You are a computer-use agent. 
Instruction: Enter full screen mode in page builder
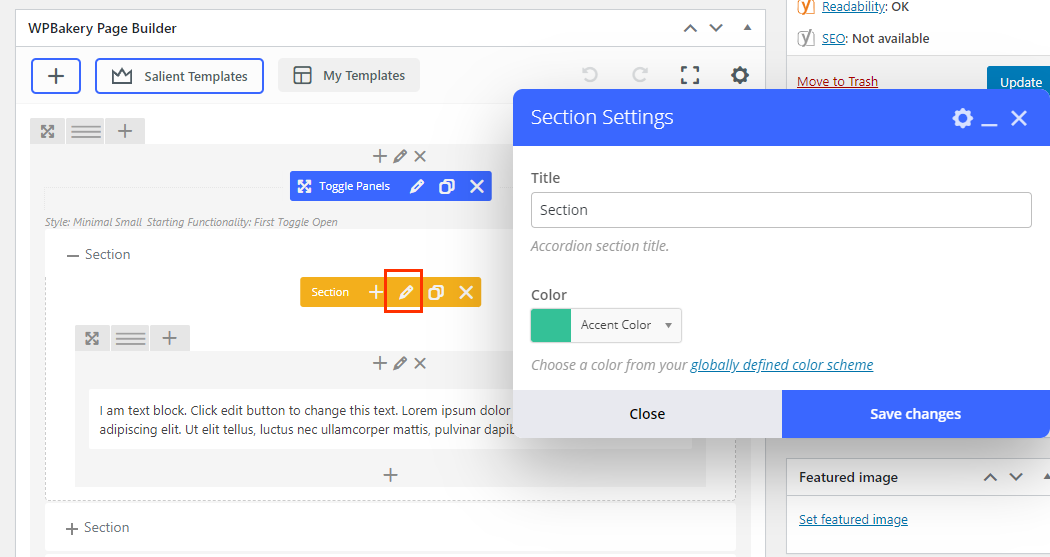click(x=690, y=75)
